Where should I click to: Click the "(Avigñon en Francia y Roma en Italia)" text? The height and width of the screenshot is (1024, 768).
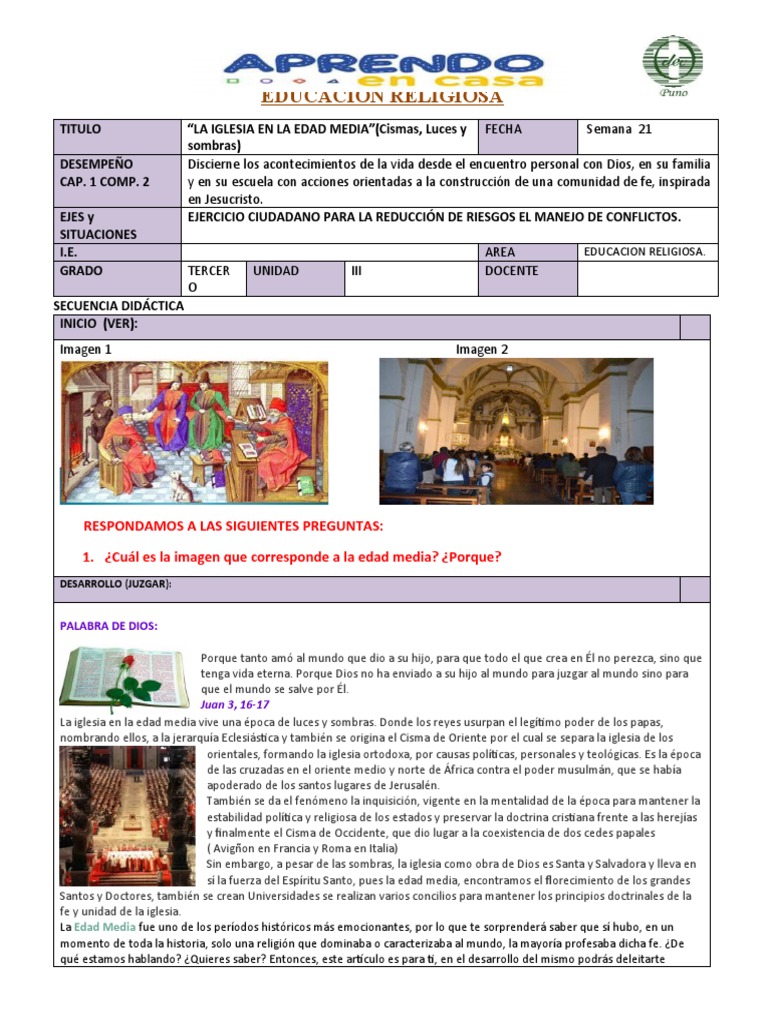point(302,848)
